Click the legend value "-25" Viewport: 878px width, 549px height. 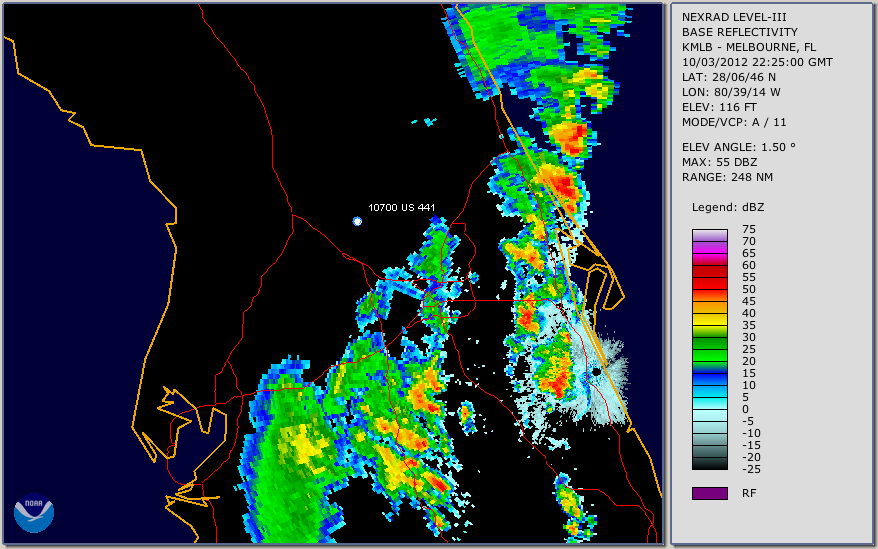point(751,469)
